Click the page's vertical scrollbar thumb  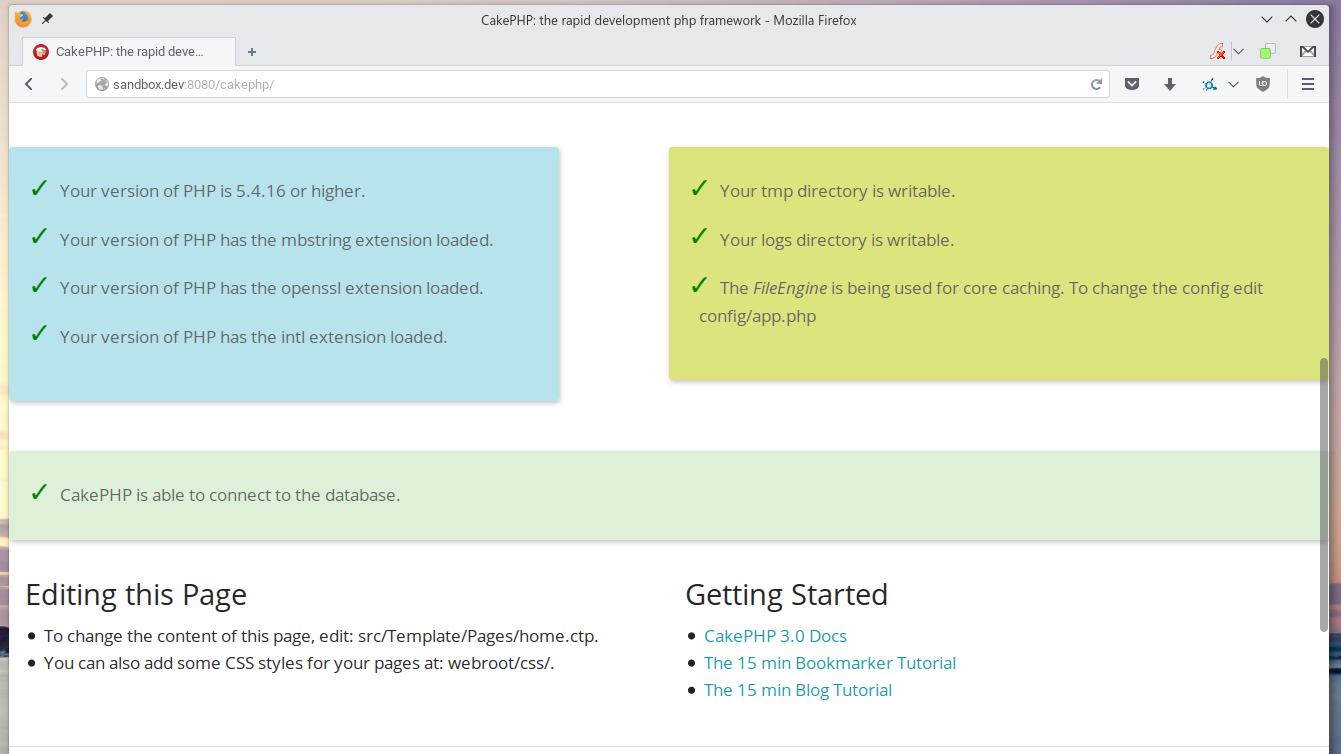tap(1324, 495)
